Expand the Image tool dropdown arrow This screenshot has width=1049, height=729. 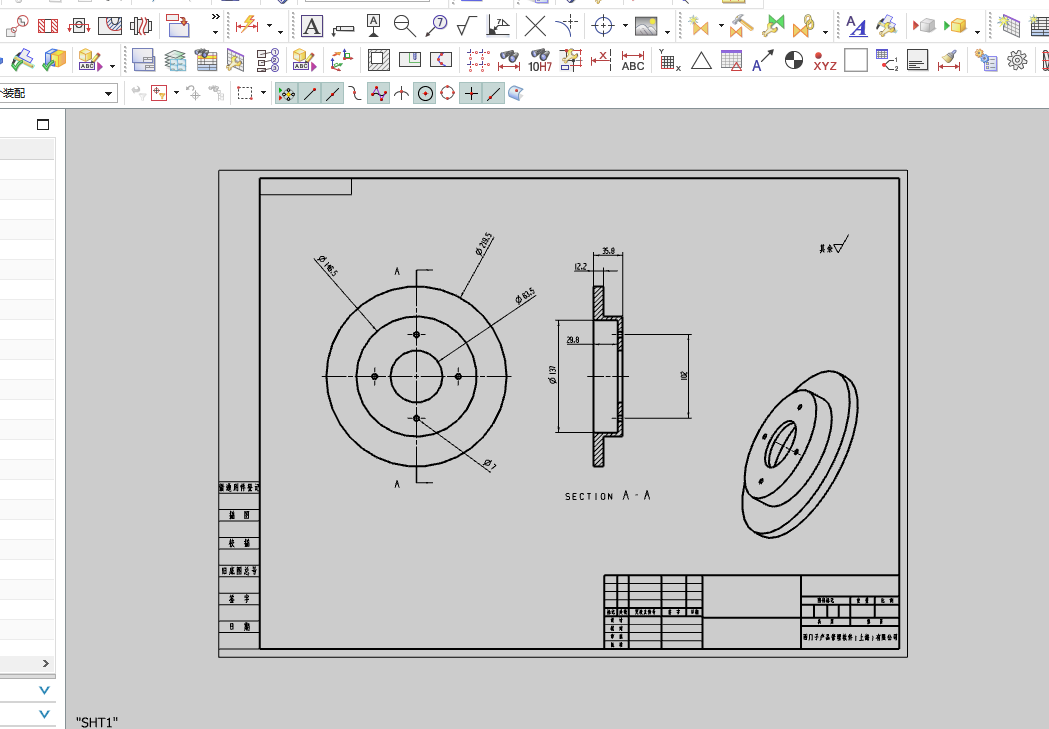click(668, 31)
